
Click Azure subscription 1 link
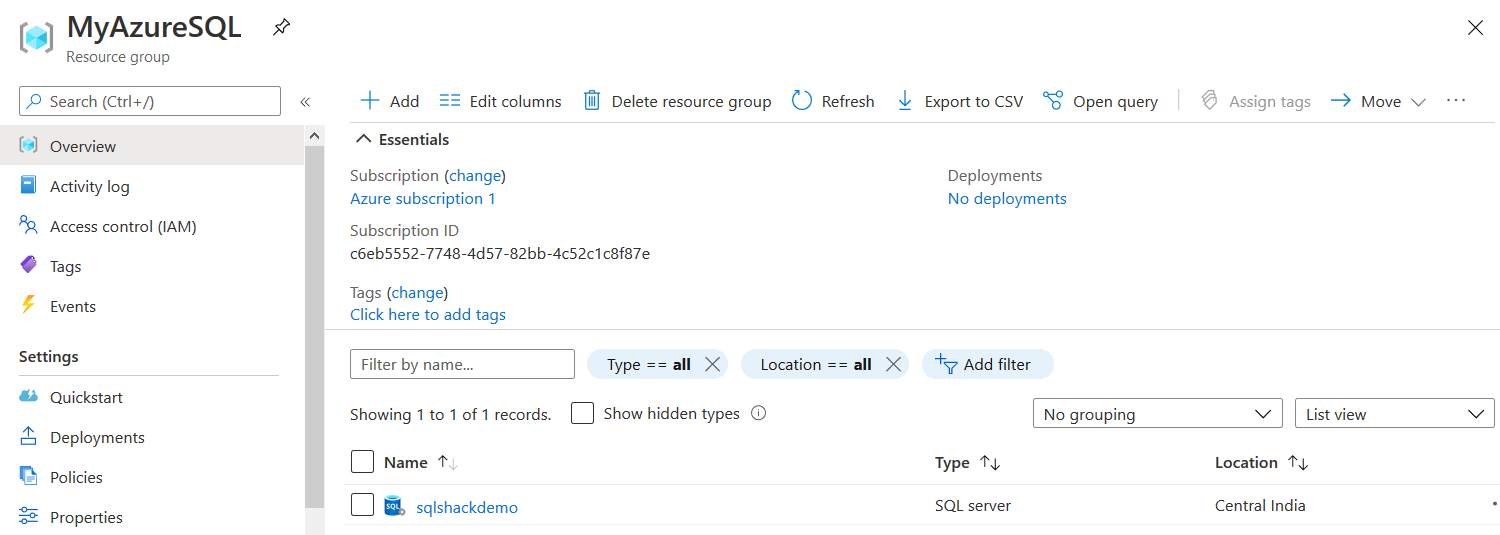[x=422, y=198]
